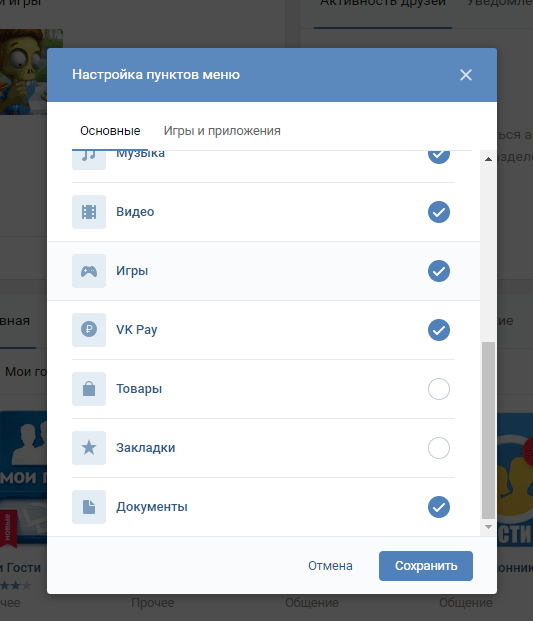This screenshot has width=533, height=621.
Task: Disable the VK Pay checkbox
Action: point(439,330)
